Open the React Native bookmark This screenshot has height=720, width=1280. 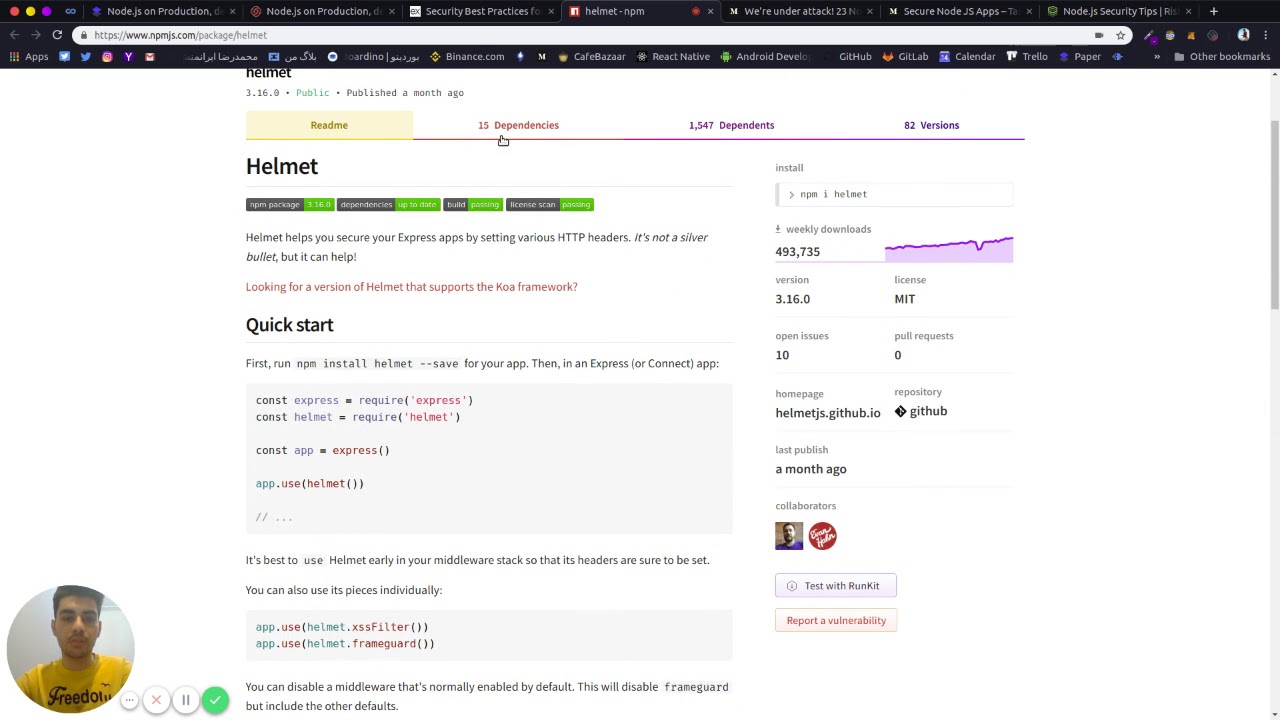click(x=673, y=57)
